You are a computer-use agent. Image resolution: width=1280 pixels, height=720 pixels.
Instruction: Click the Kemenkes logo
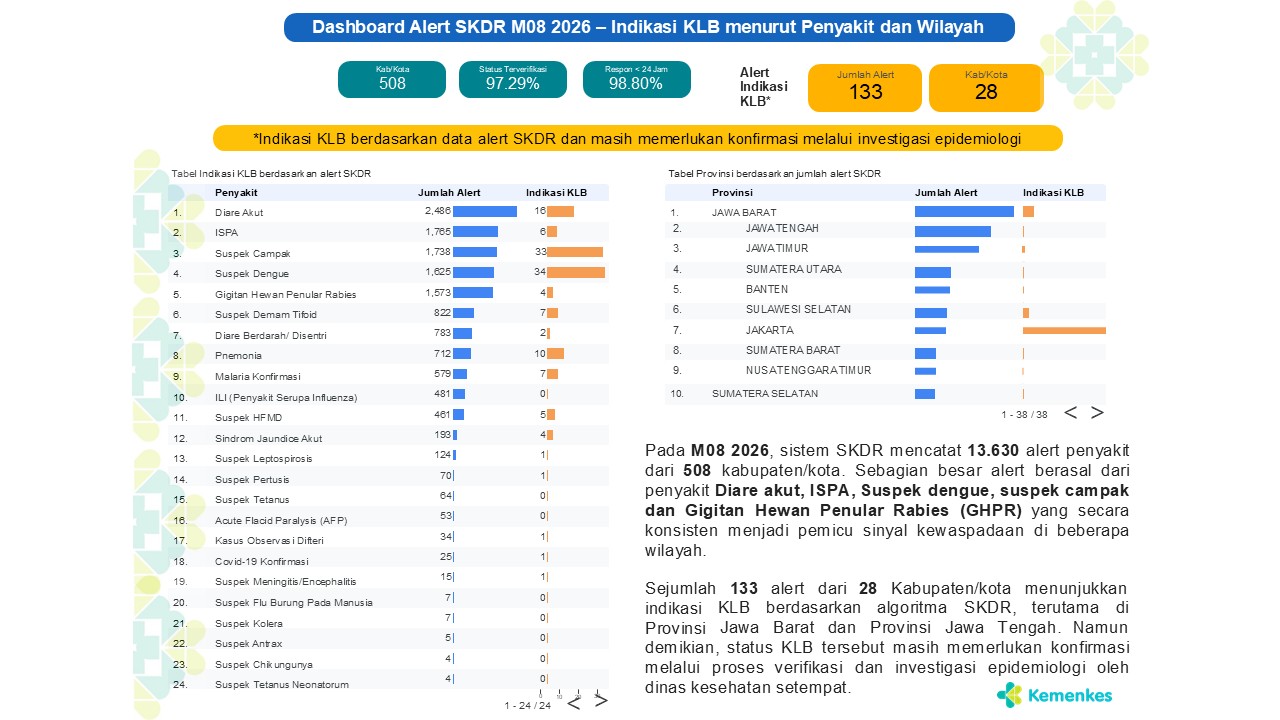tap(1054, 694)
